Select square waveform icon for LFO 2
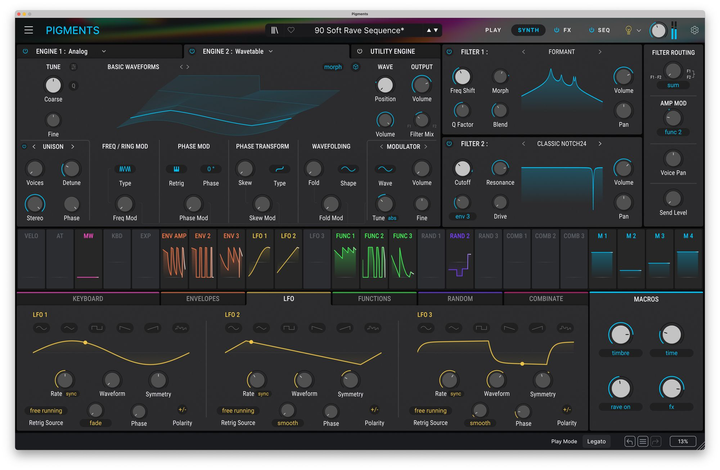This screenshot has width=720, height=470. [289, 328]
